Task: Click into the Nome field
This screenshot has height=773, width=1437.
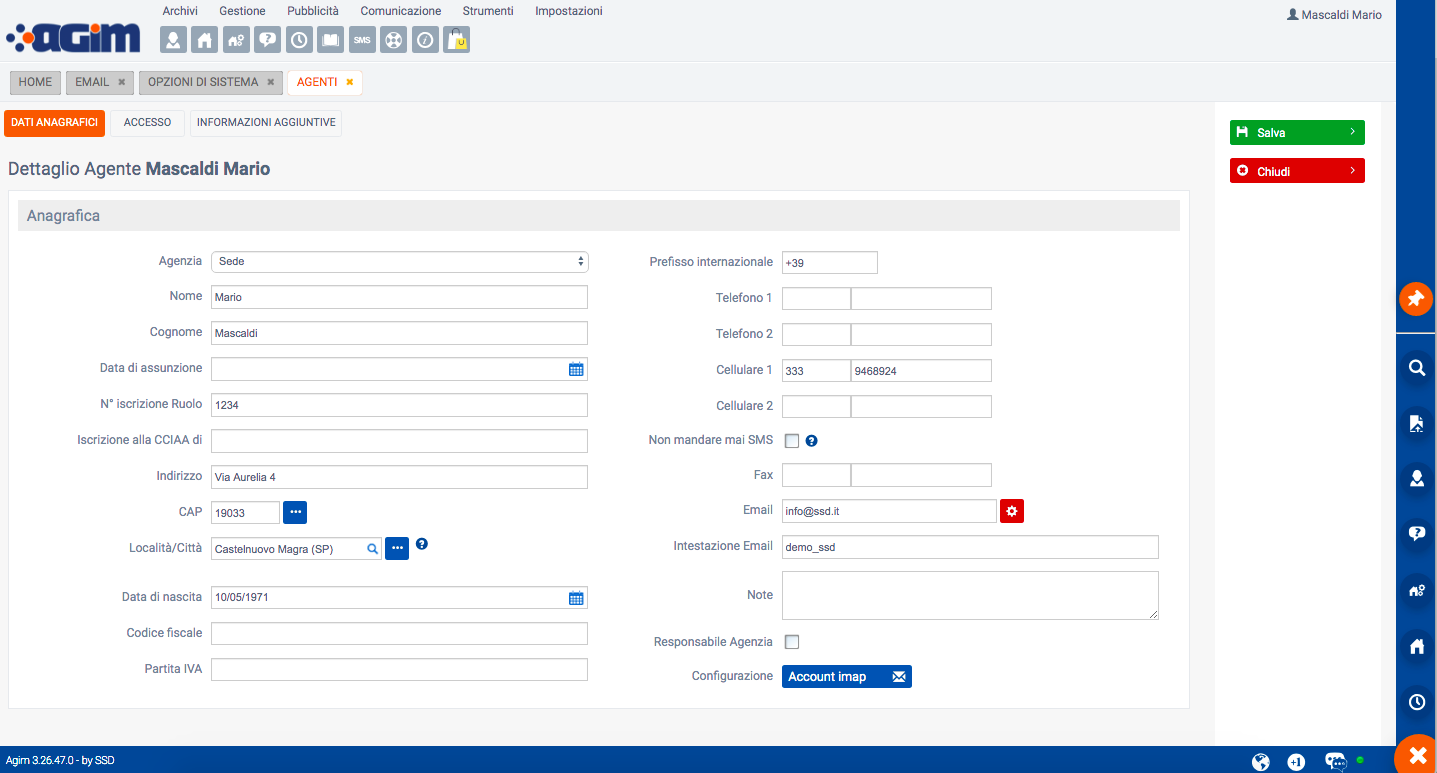Action: pyautogui.click(x=399, y=297)
